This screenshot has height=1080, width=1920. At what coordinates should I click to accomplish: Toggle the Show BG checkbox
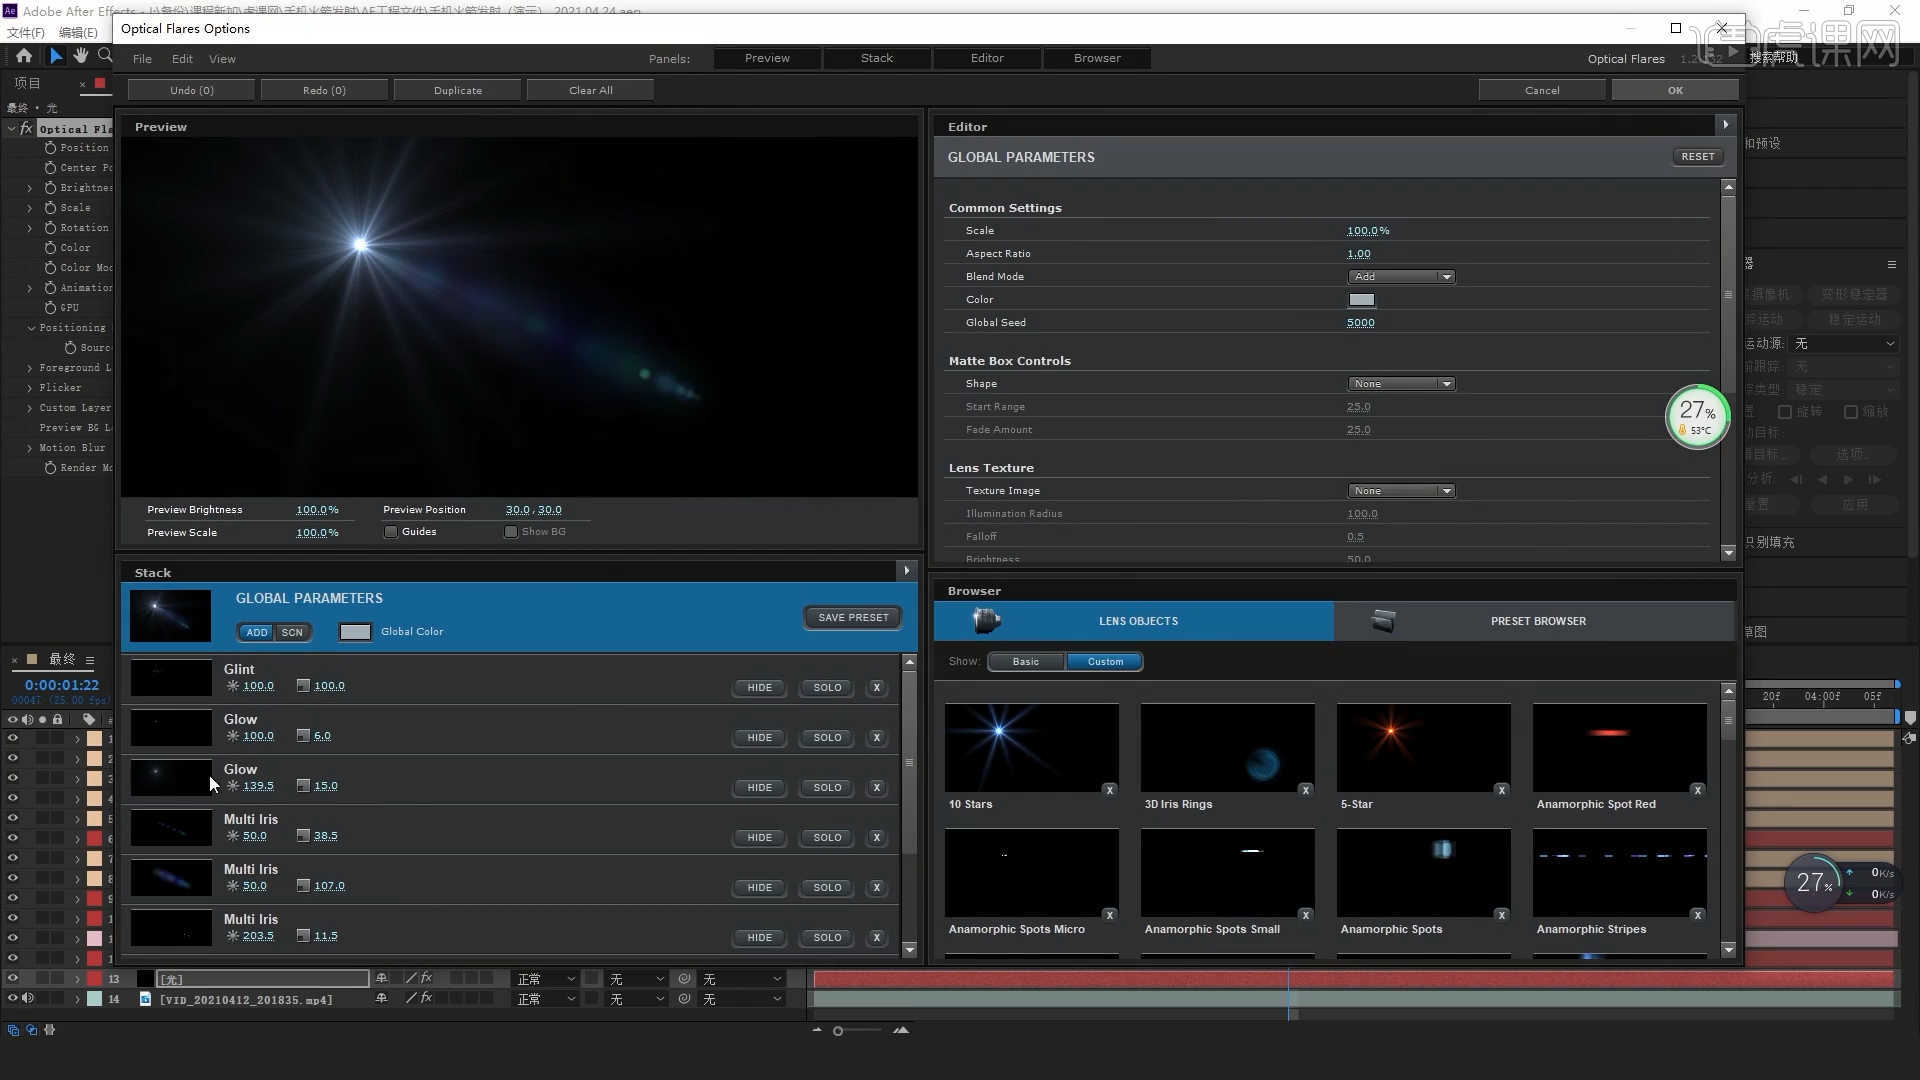(x=511, y=532)
